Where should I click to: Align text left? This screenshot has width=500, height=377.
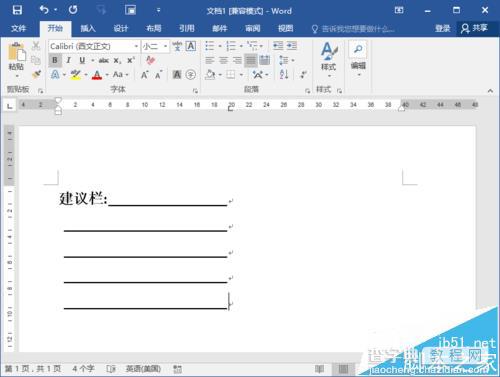[210, 60]
